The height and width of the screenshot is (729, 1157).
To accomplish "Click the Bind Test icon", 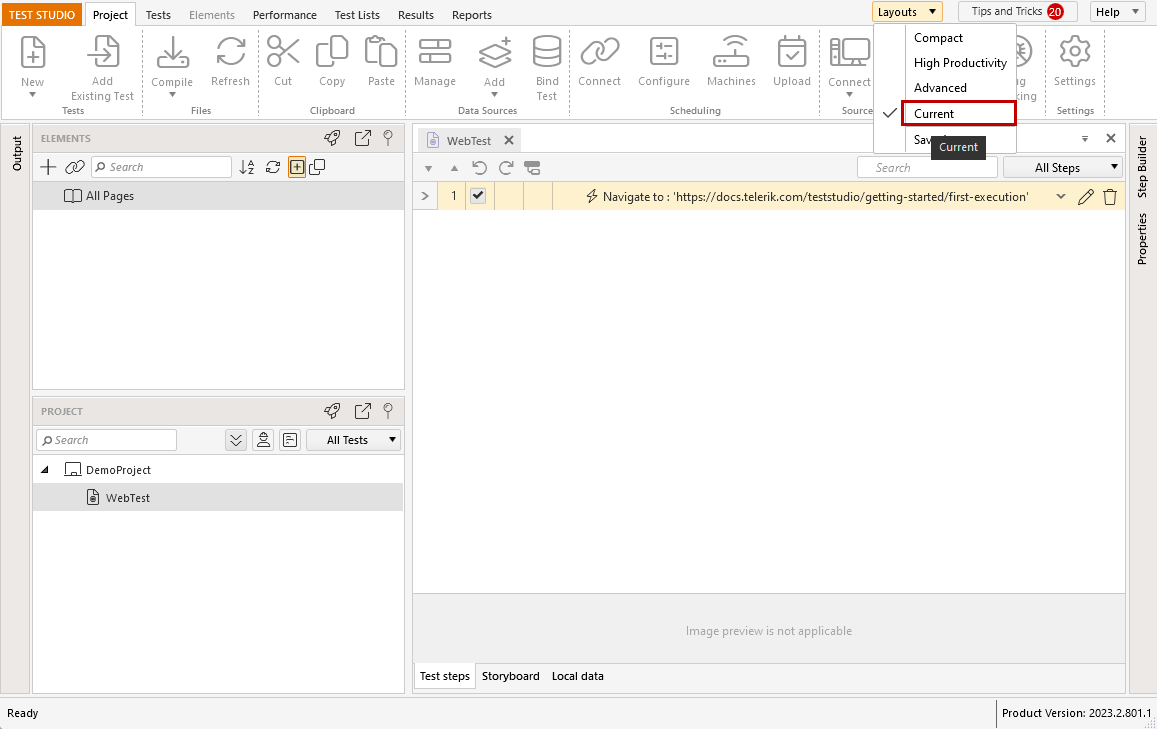I will pyautogui.click(x=547, y=52).
